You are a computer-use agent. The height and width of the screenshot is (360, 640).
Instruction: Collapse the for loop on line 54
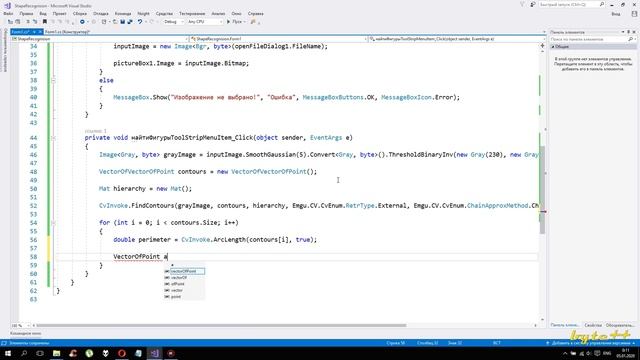point(53,223)
